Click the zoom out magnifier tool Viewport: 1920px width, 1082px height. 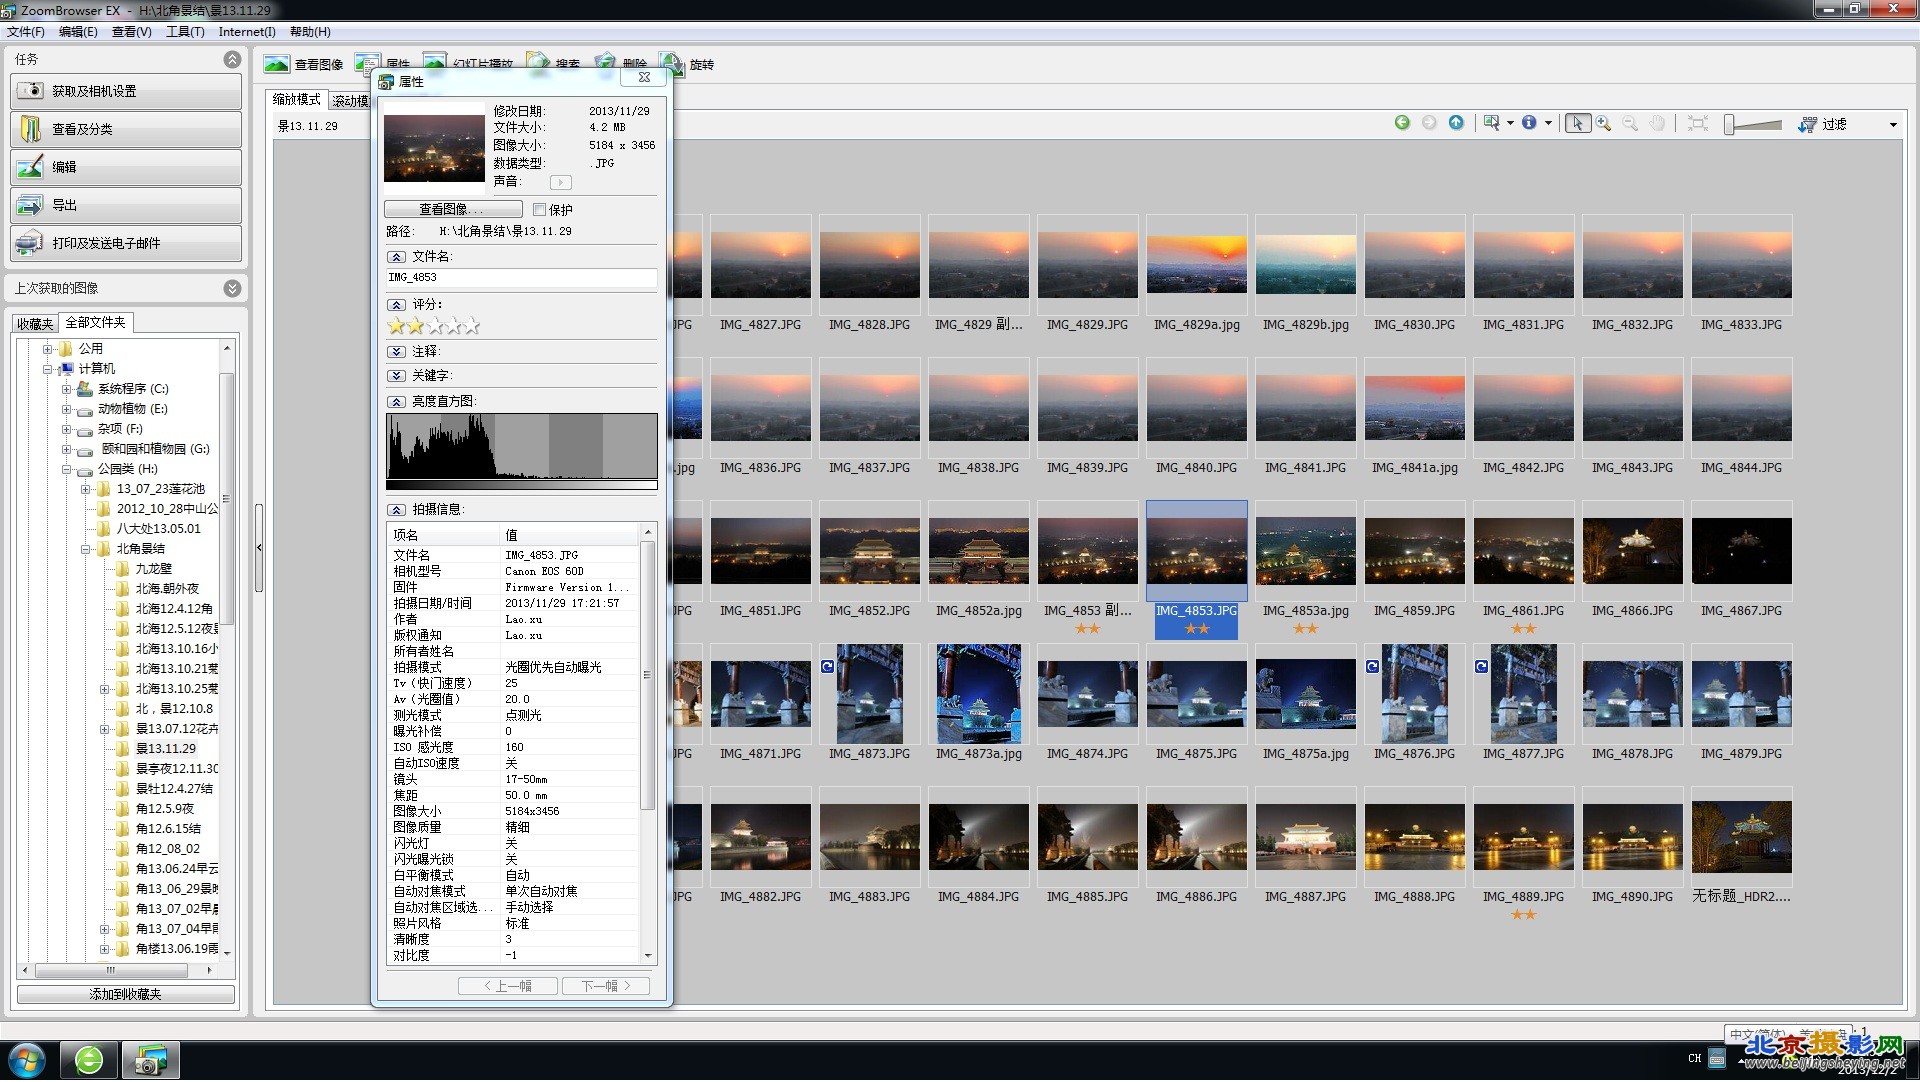1630,123
